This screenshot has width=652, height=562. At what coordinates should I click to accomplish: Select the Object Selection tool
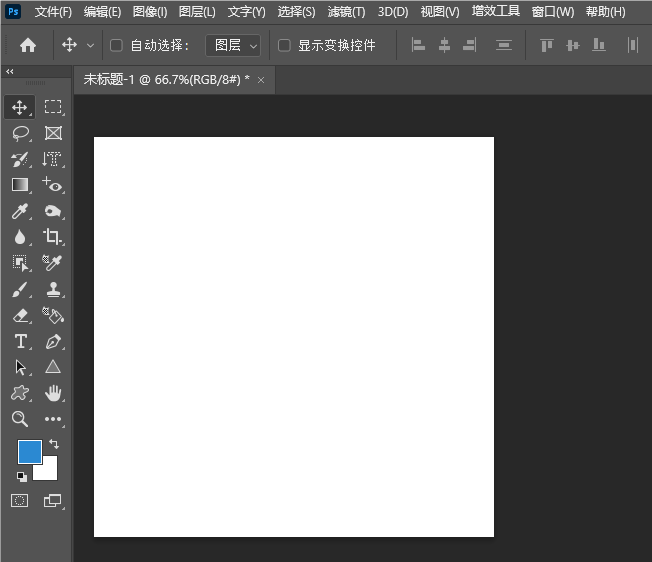click(20, 263)
